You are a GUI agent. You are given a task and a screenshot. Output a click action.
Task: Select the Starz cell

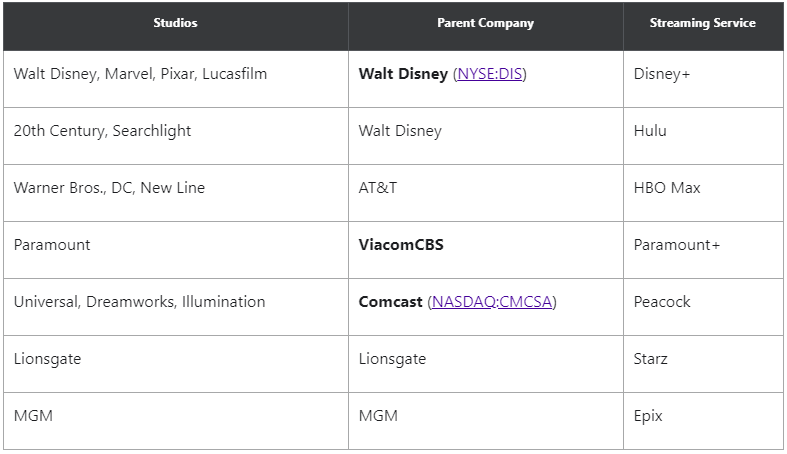point(650,359)
